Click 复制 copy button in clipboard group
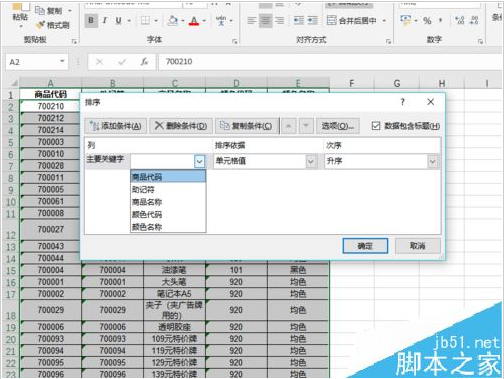Image resolution: width=504 pixels, height=379 pixels. pos(49,11)
